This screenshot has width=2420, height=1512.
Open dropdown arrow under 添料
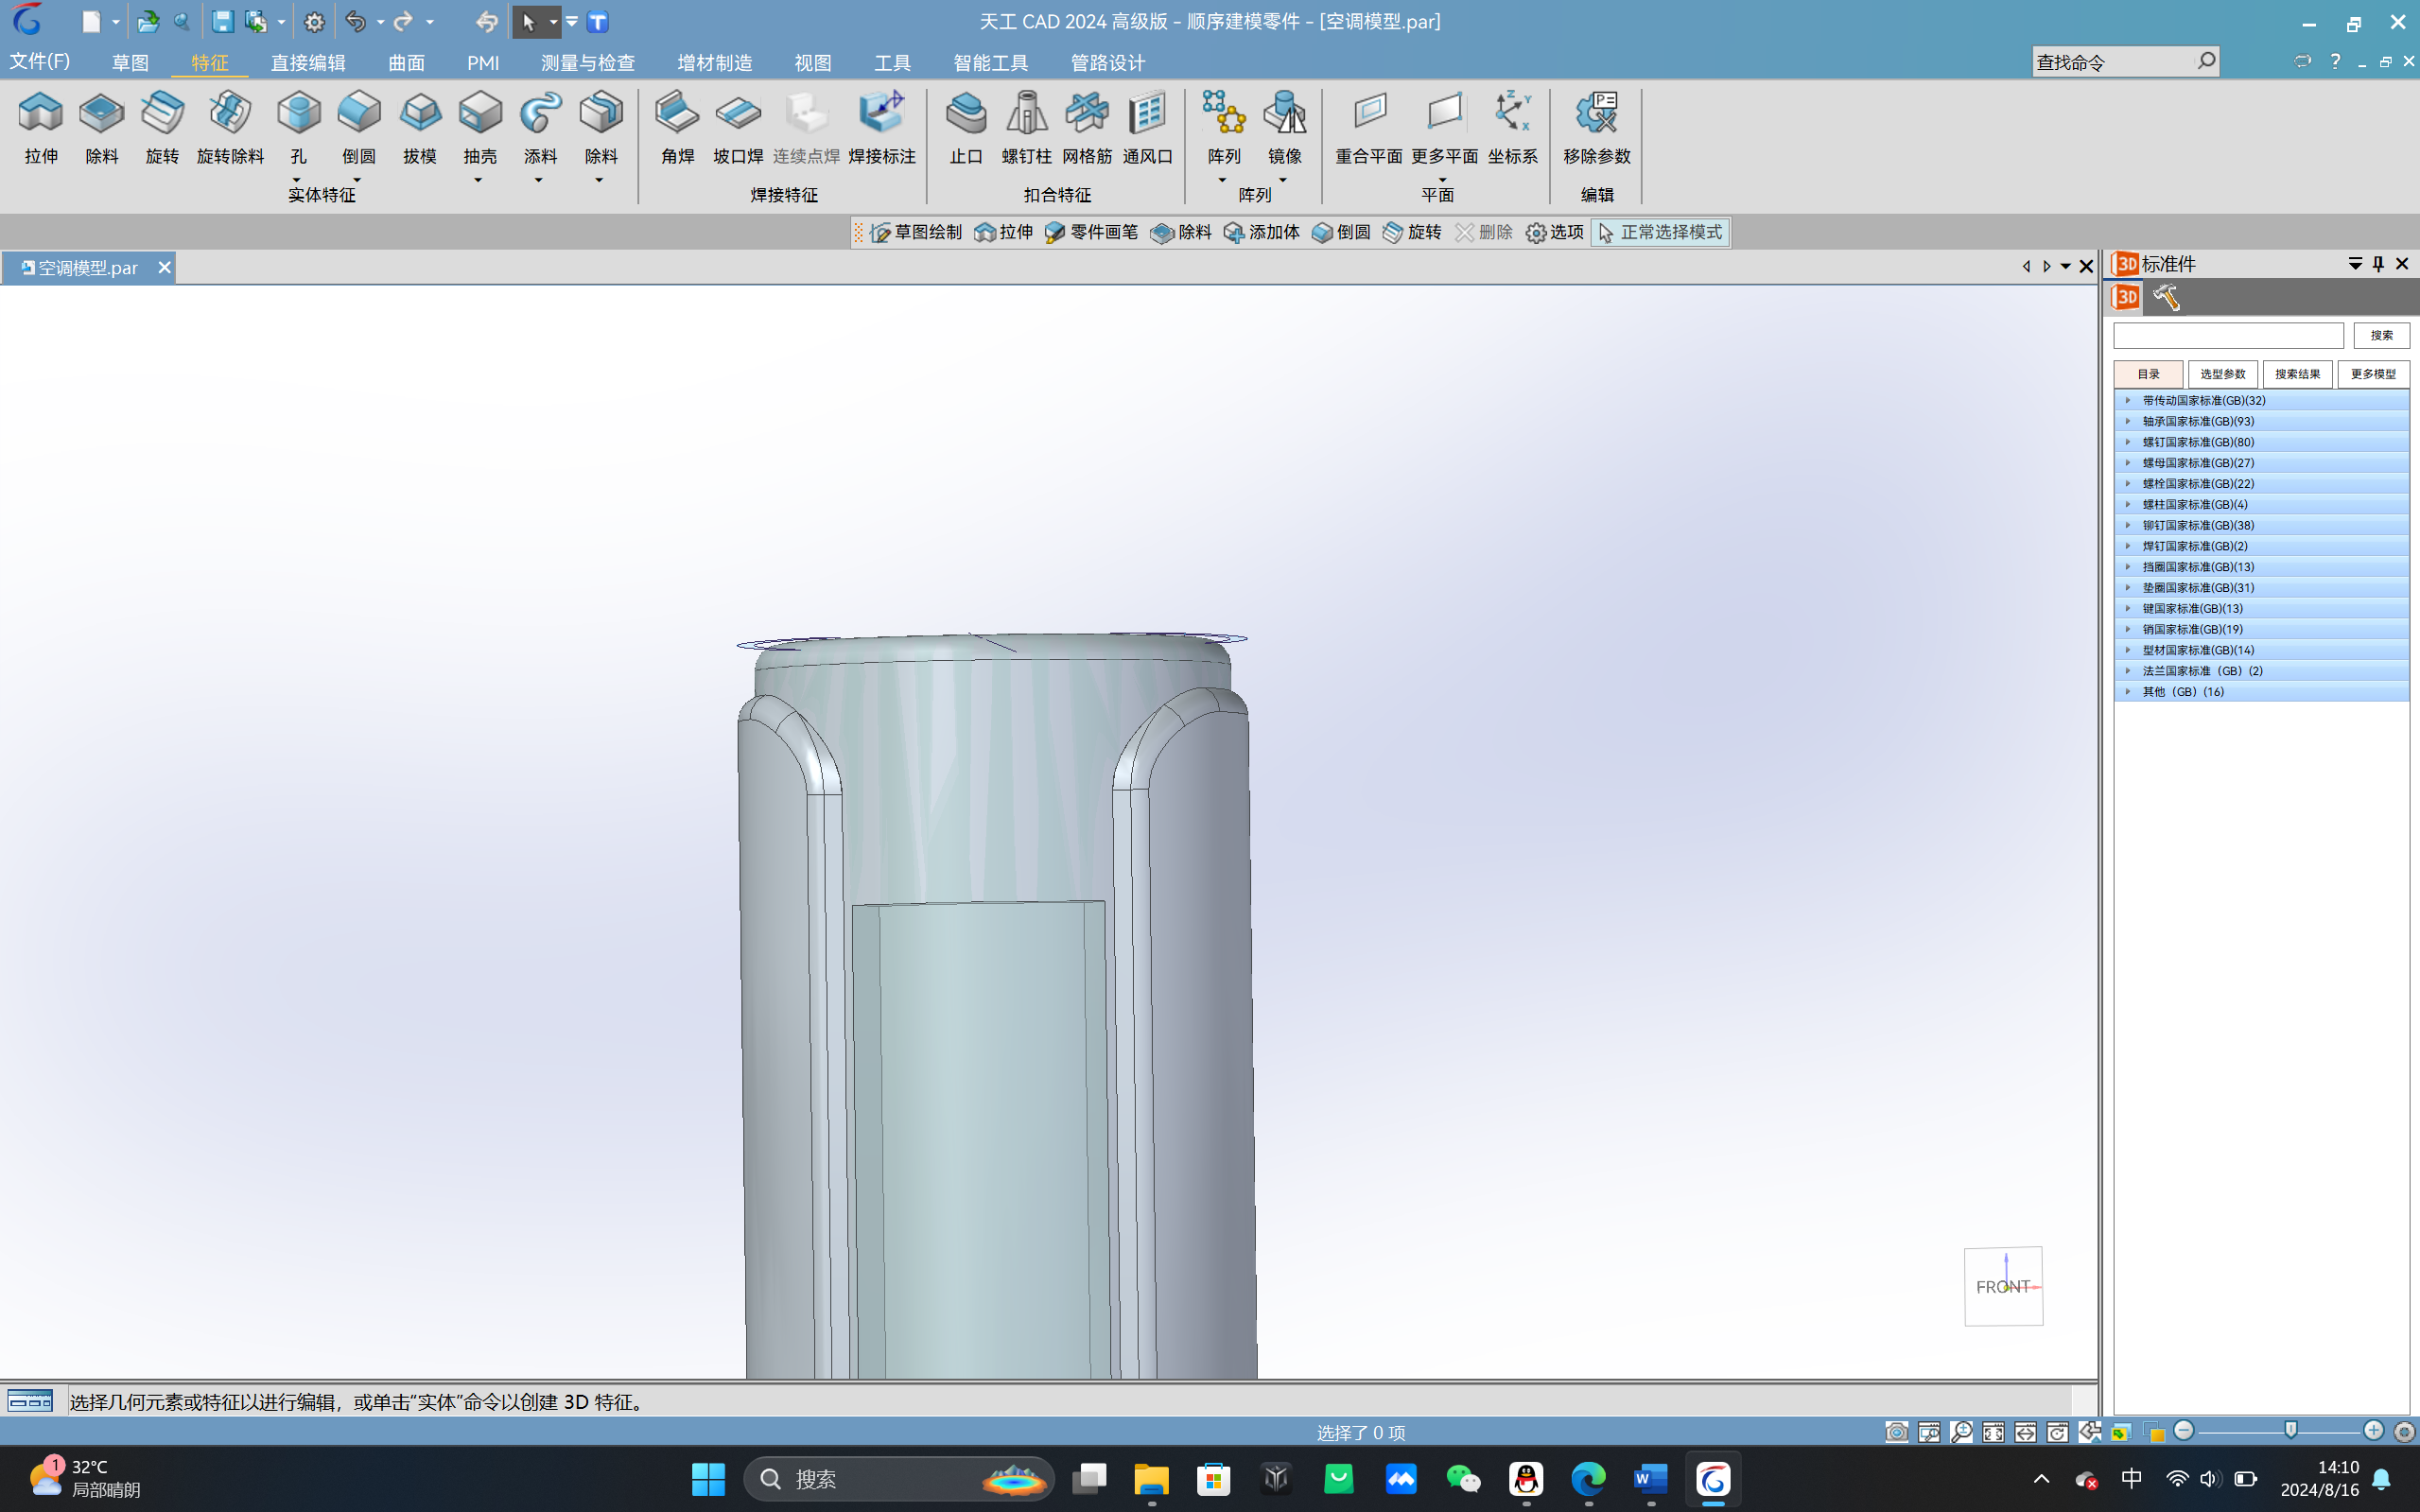(538, 180)
